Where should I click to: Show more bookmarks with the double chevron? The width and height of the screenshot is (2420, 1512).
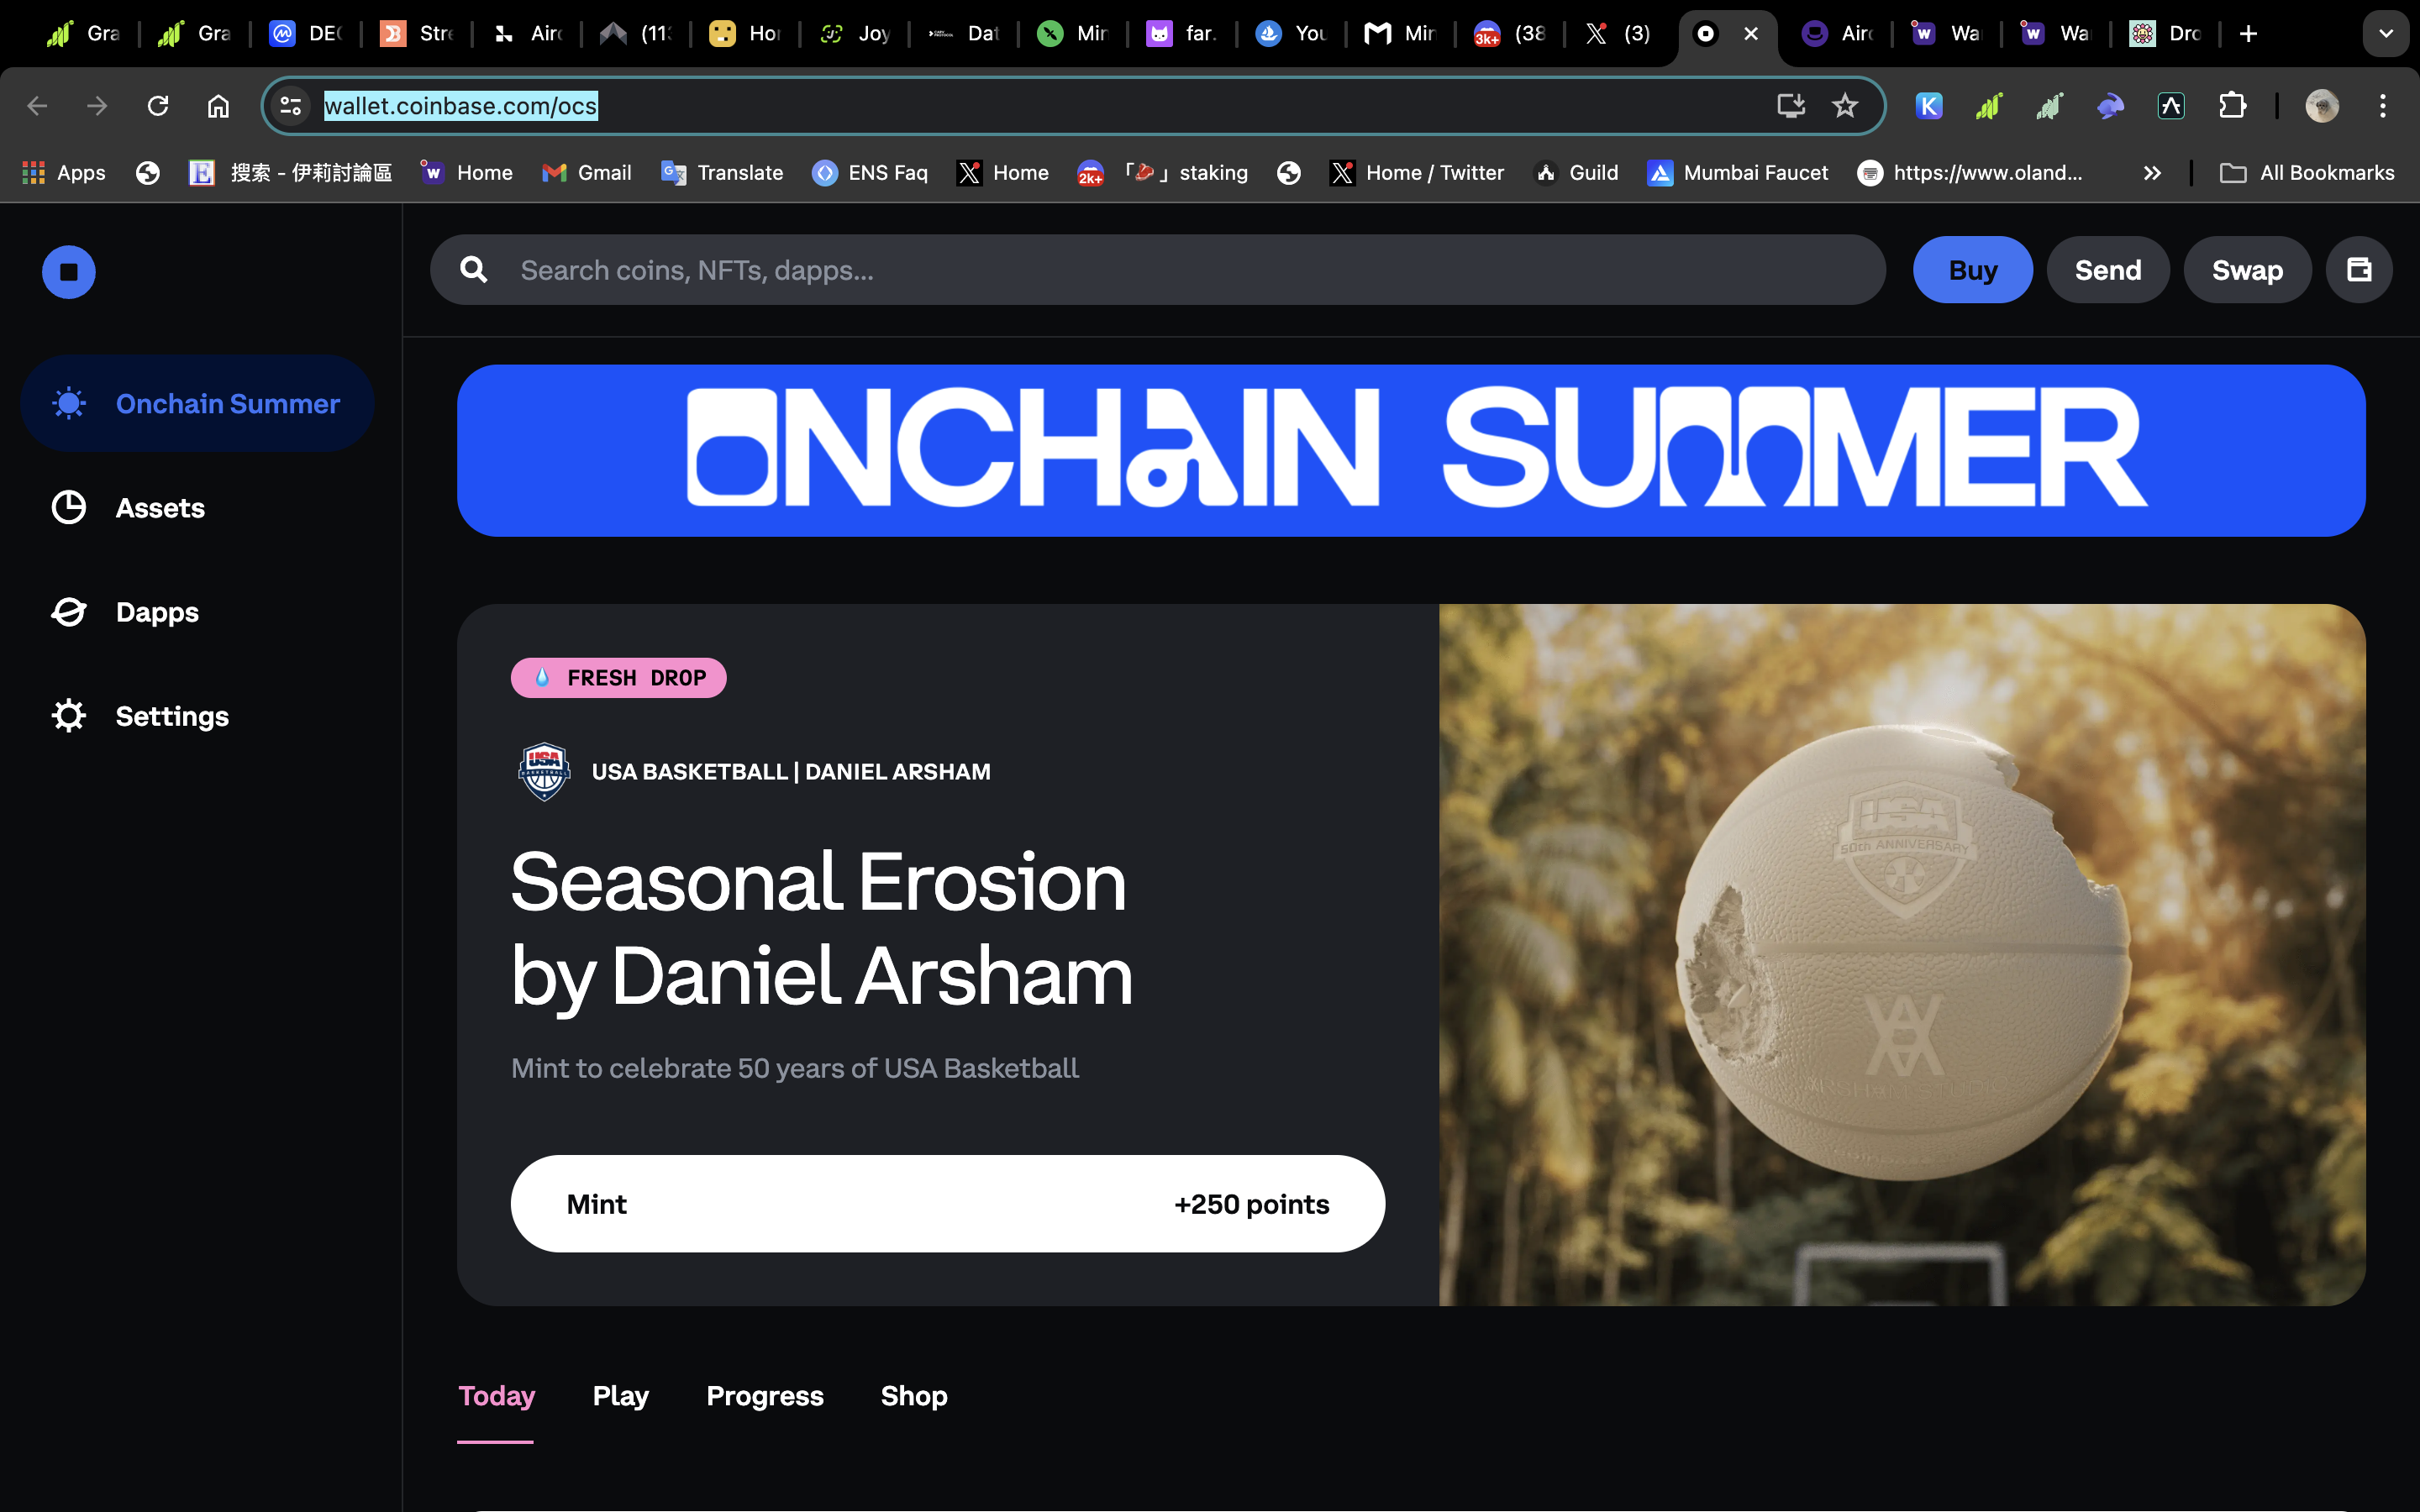pos(2152,173)
